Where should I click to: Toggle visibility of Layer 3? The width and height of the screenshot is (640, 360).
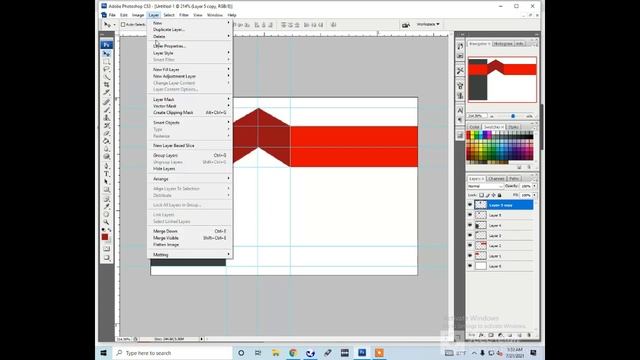click(x=470, y=236)
